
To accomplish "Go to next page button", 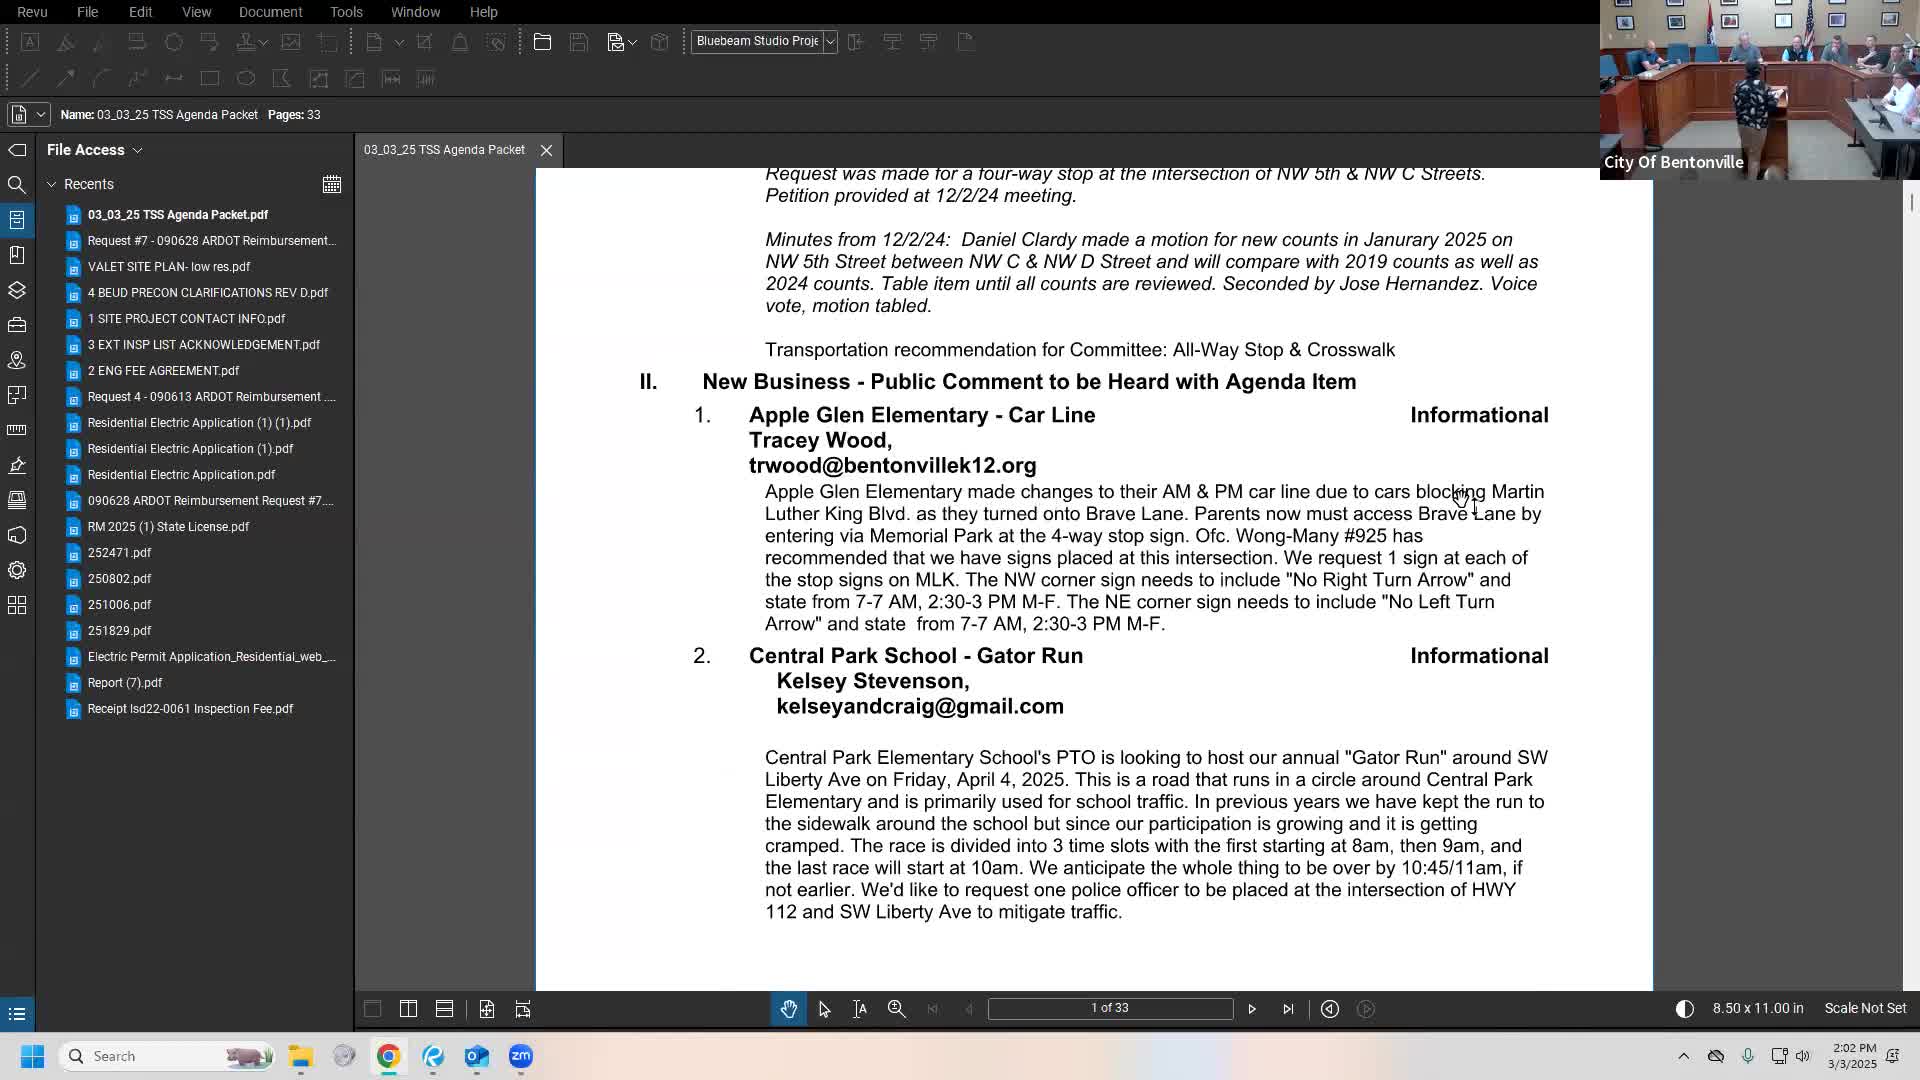I will click(1251, 1009).
